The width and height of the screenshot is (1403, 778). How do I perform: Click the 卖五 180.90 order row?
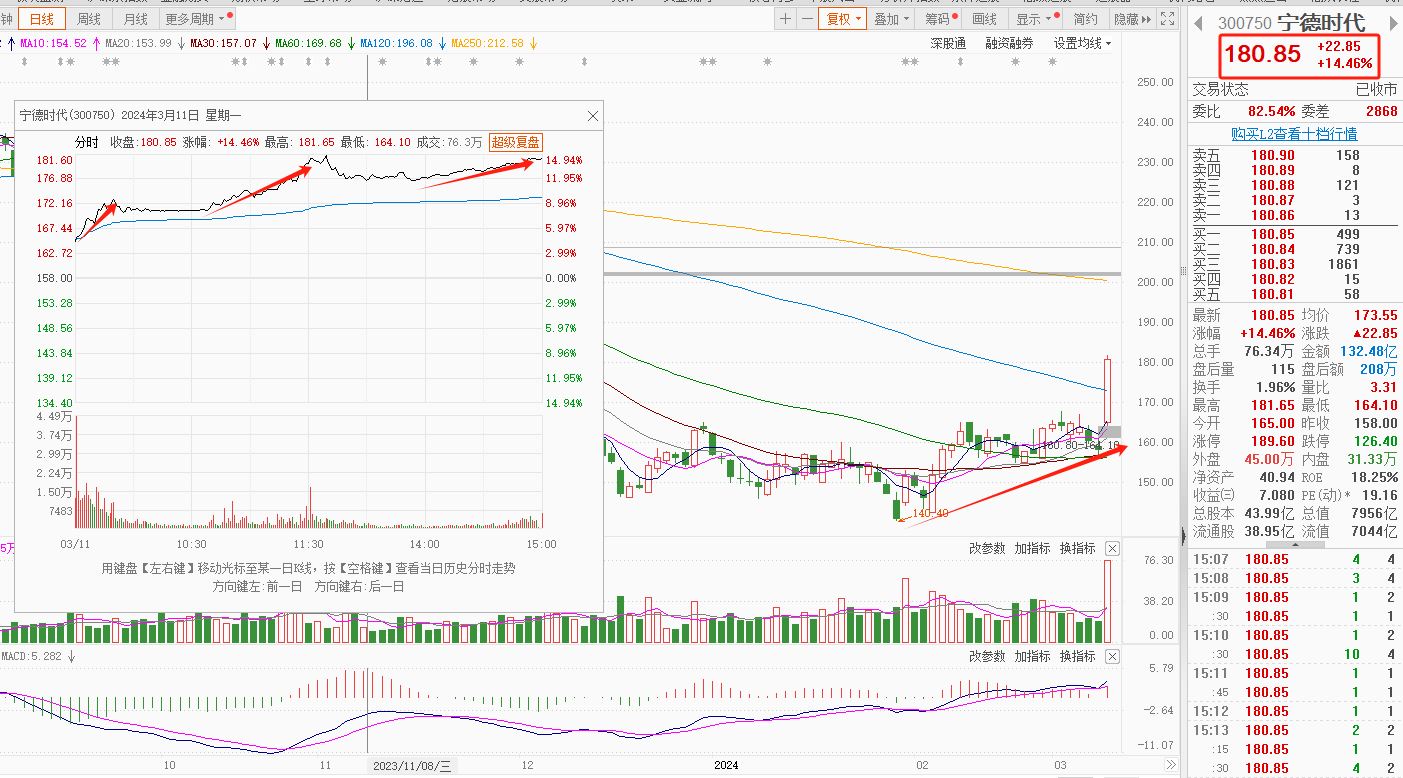1294,155
